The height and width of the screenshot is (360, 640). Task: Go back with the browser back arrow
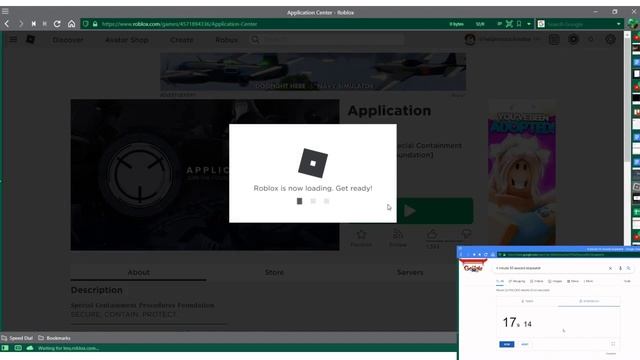(x=7, y=24)
